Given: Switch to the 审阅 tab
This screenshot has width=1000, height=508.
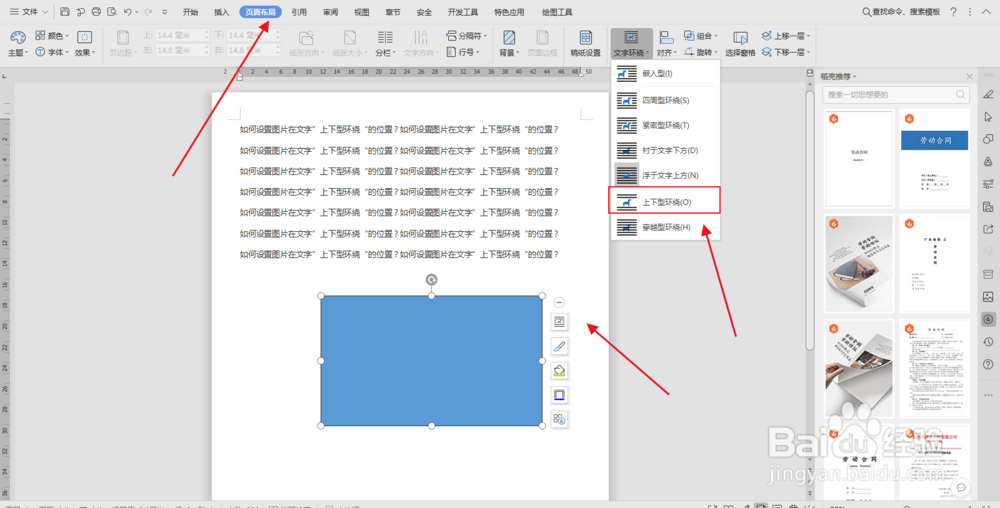Looking at the screenshot, I should pos(330,11).
